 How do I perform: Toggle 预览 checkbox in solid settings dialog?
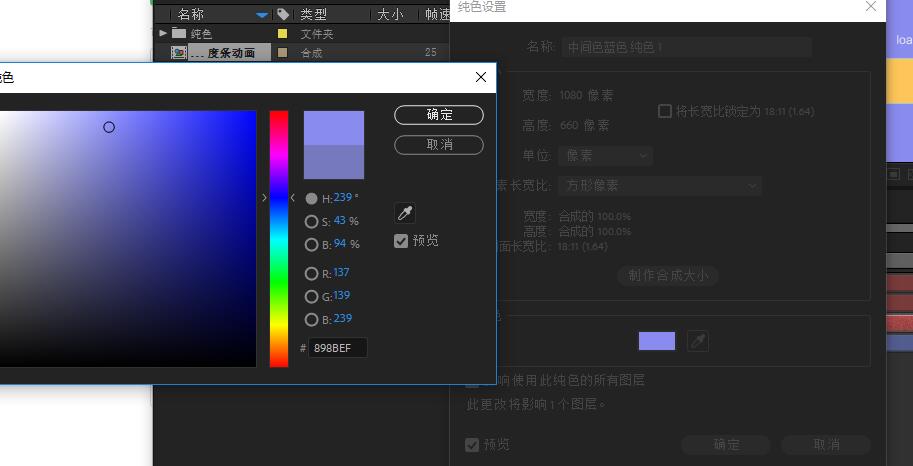pyautogui.click(x=472, y=445)
